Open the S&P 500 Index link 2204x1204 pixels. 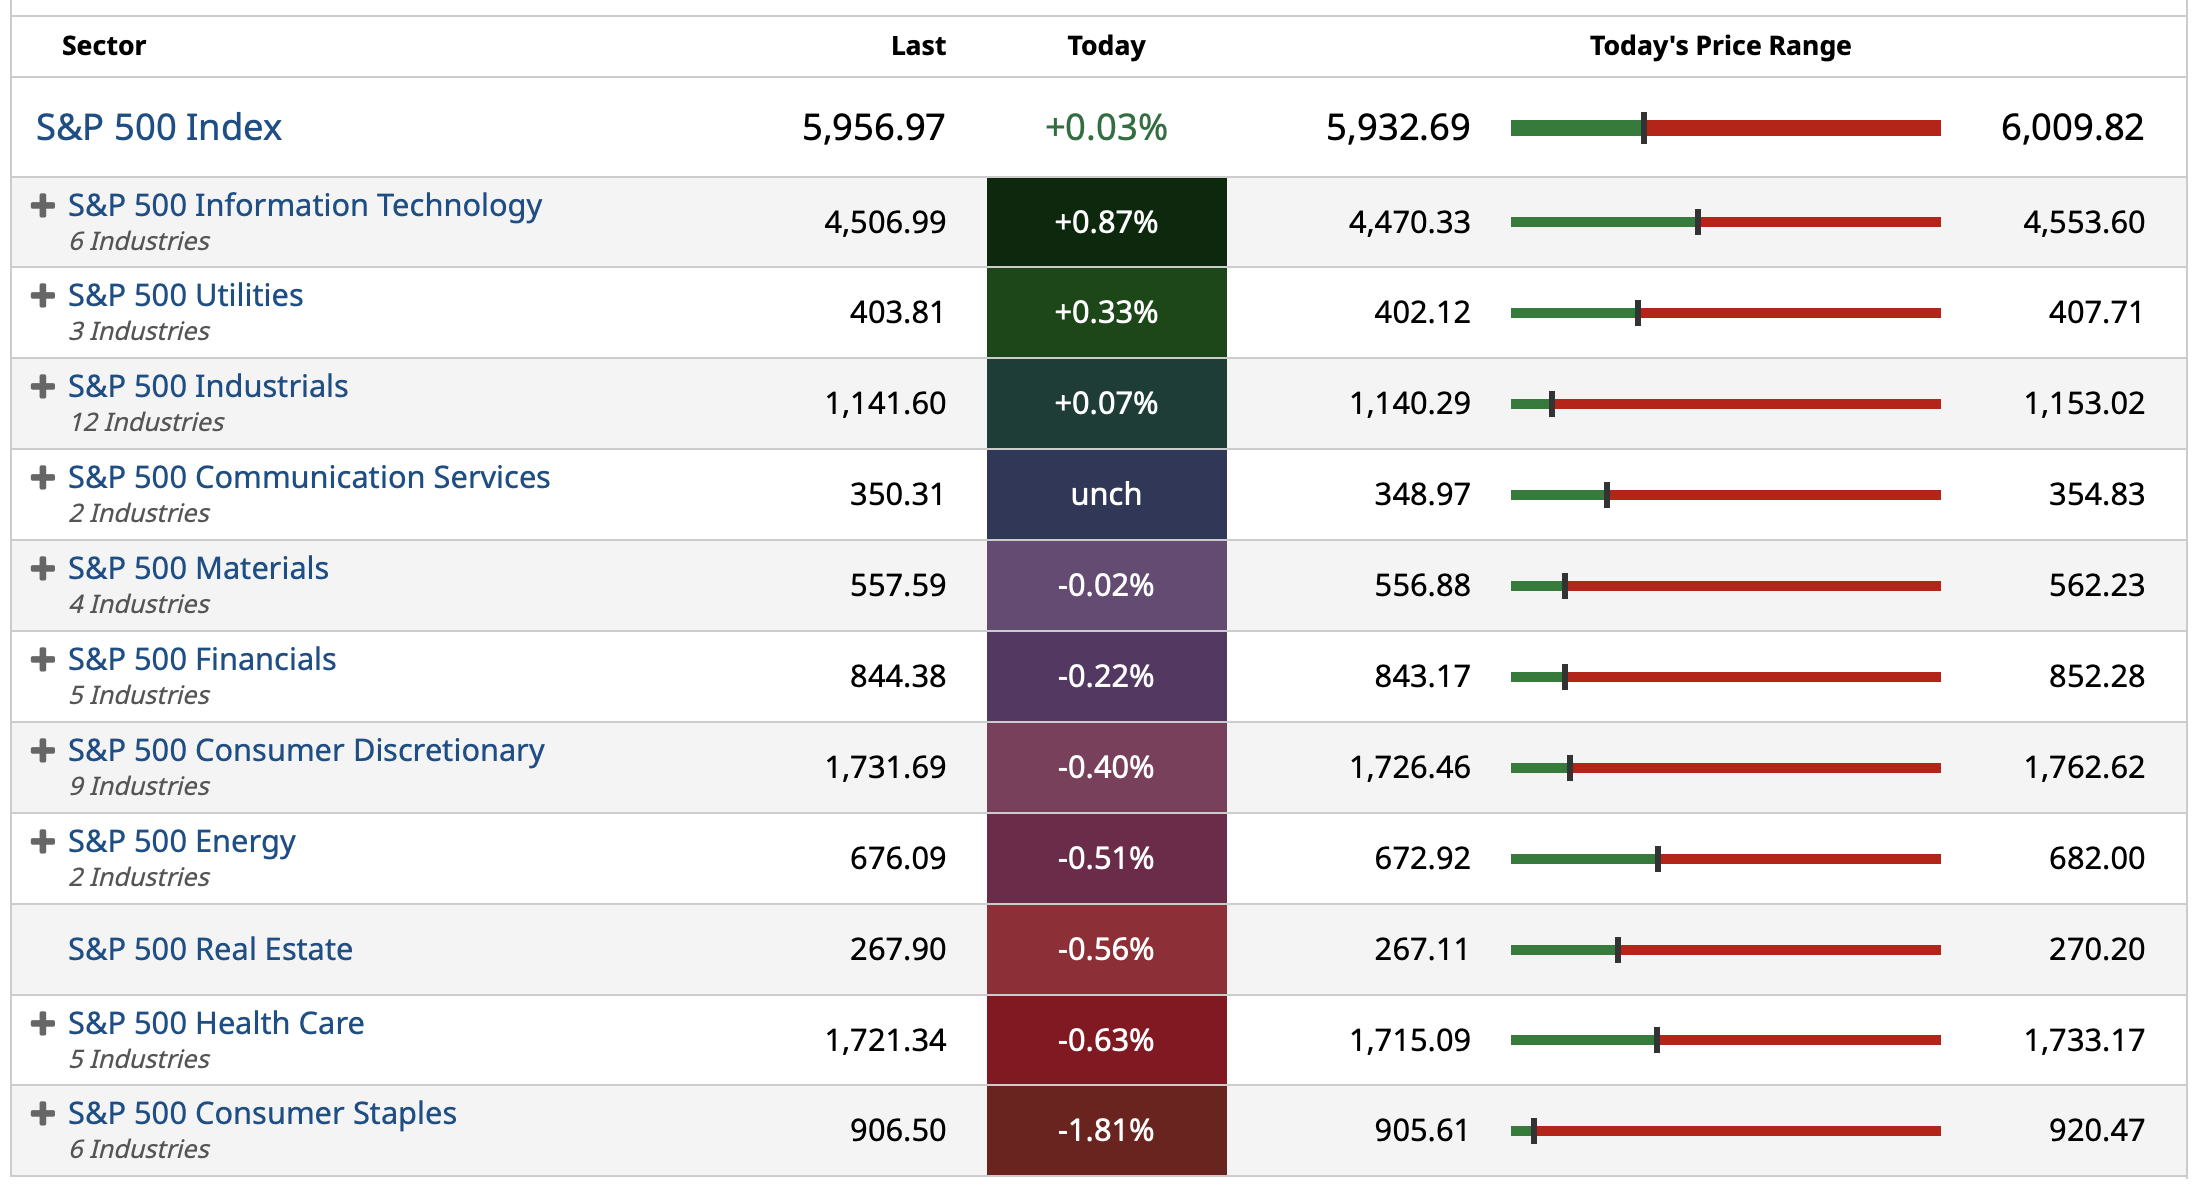159,128
